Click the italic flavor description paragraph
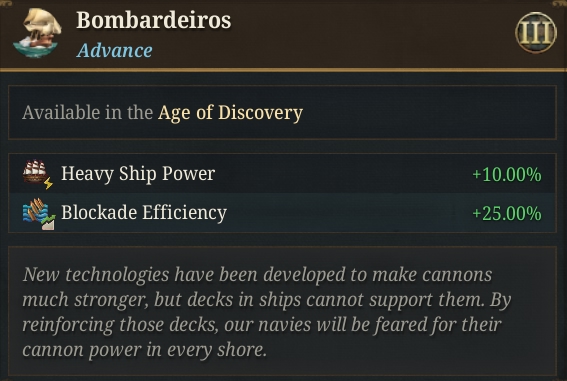The height and width of the screenshot is (381, 567). click(x=267, y=312)
